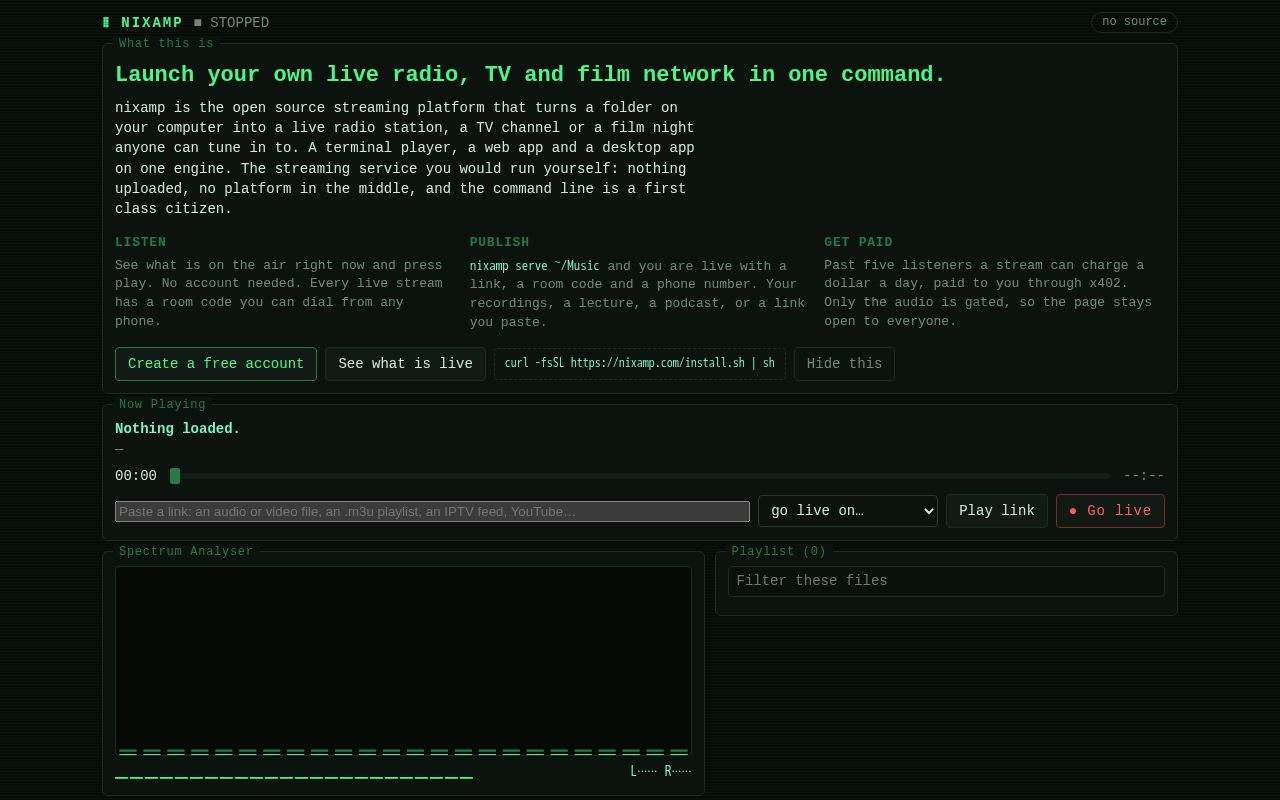This screenshot has width=1280, height=800.
Task: Click the 'What this is' panel label
Action: tap(166, 43)
